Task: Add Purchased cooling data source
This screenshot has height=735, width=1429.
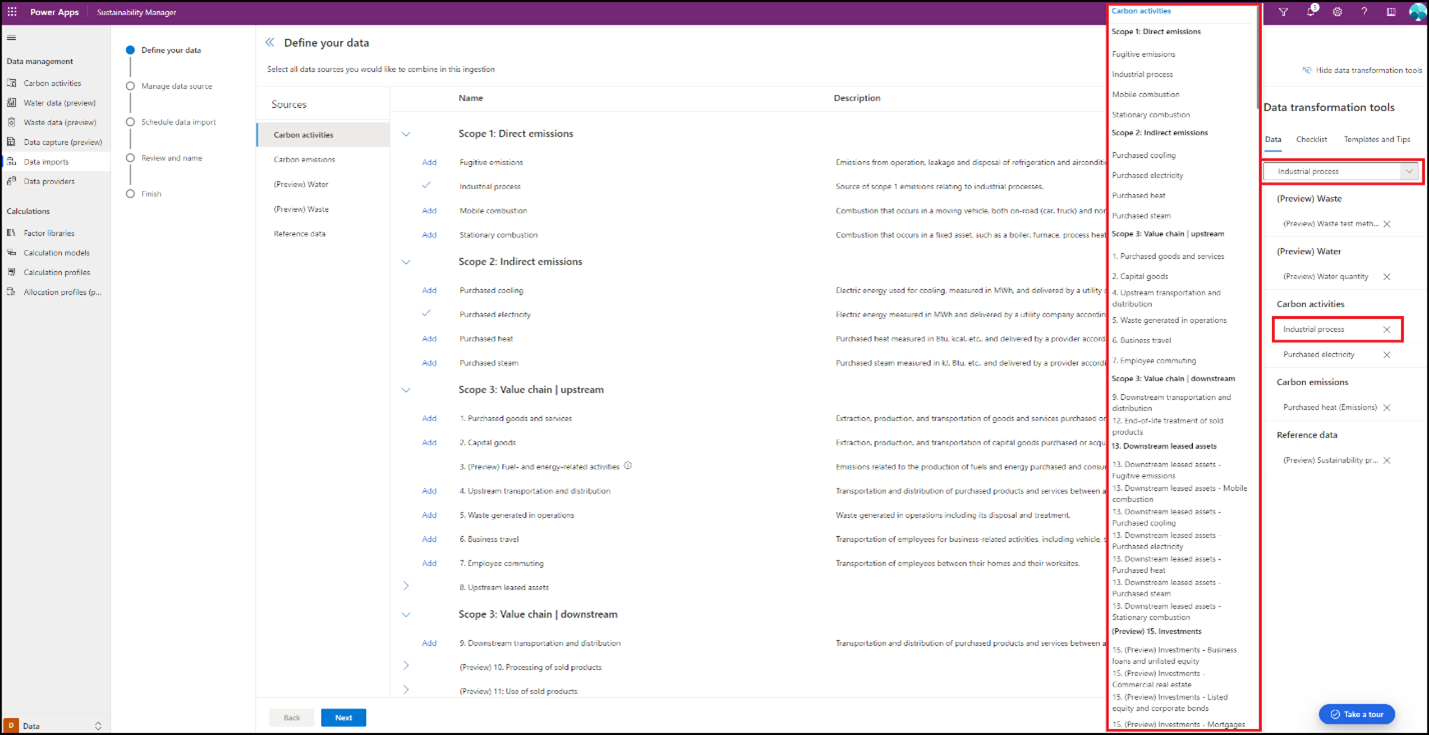Action: tap(429, 290)
